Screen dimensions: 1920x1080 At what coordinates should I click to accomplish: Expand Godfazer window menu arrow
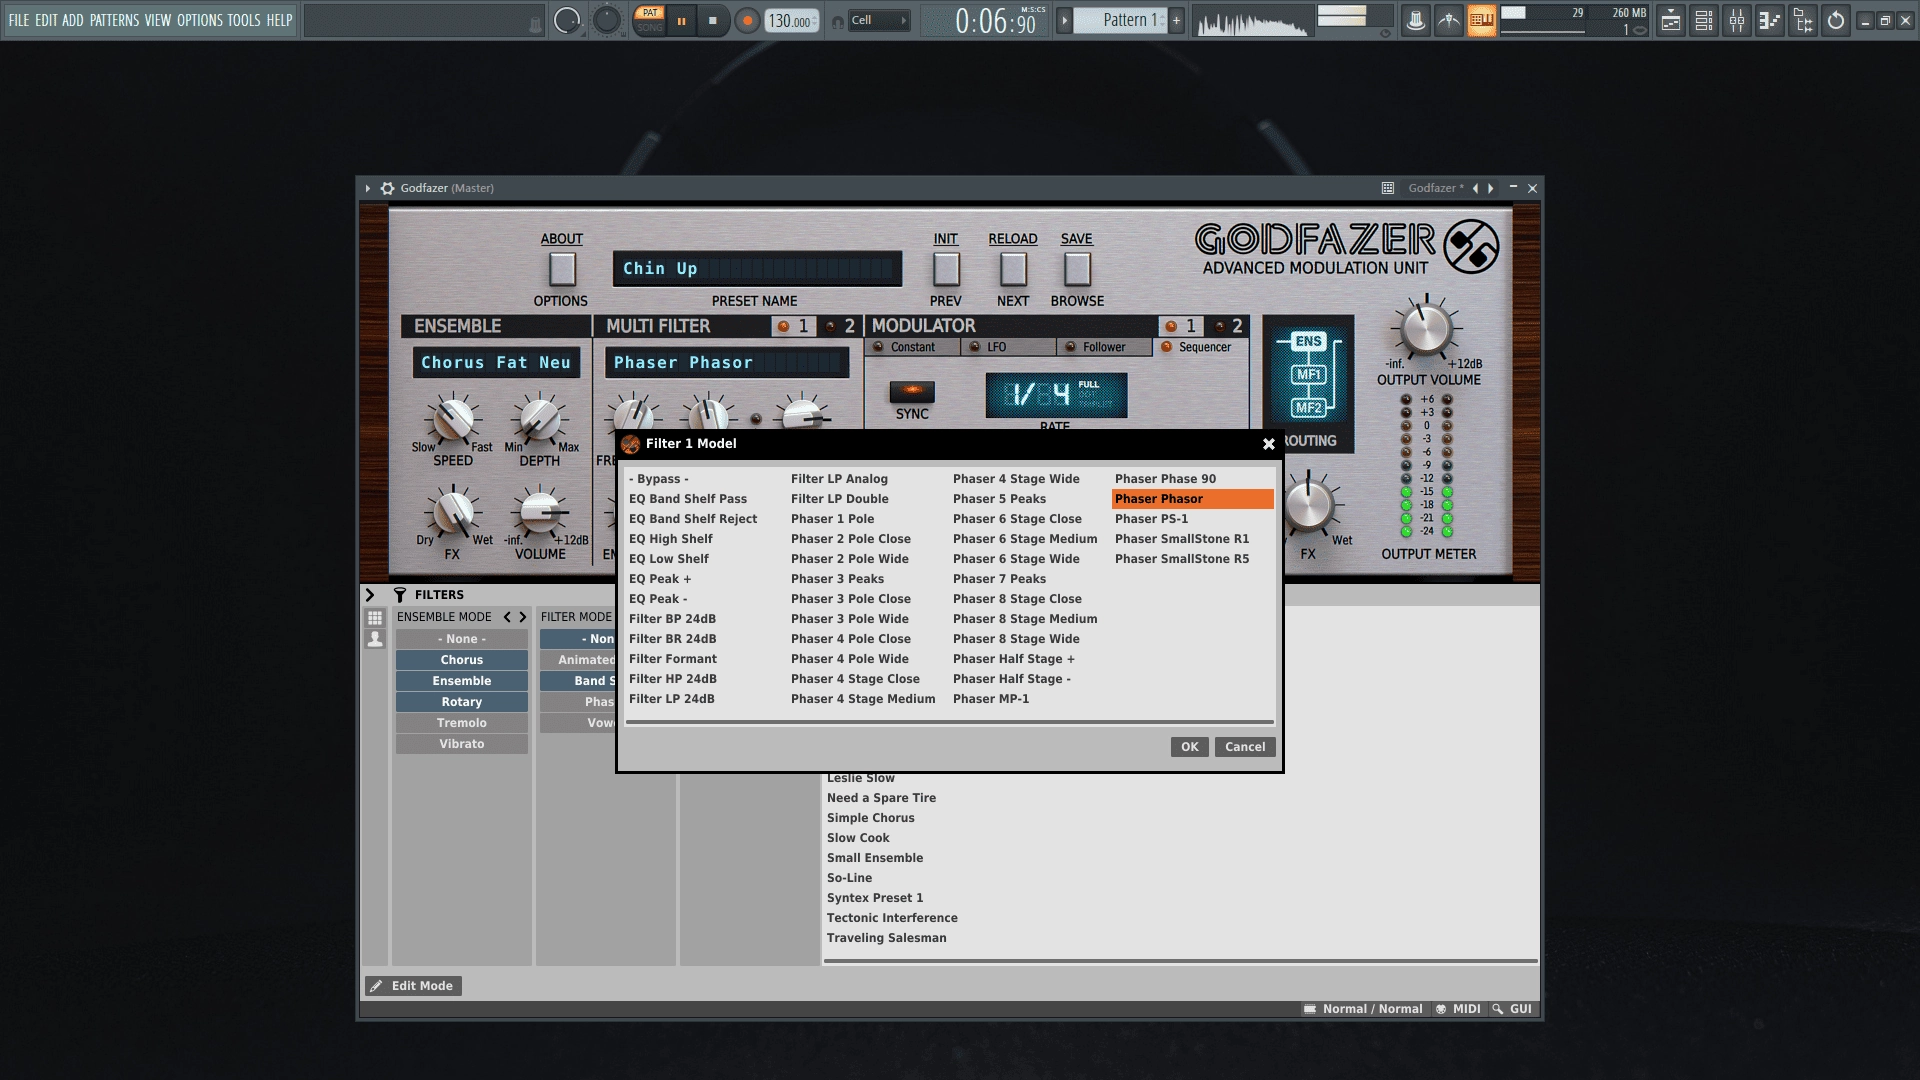tap(368, 188)
